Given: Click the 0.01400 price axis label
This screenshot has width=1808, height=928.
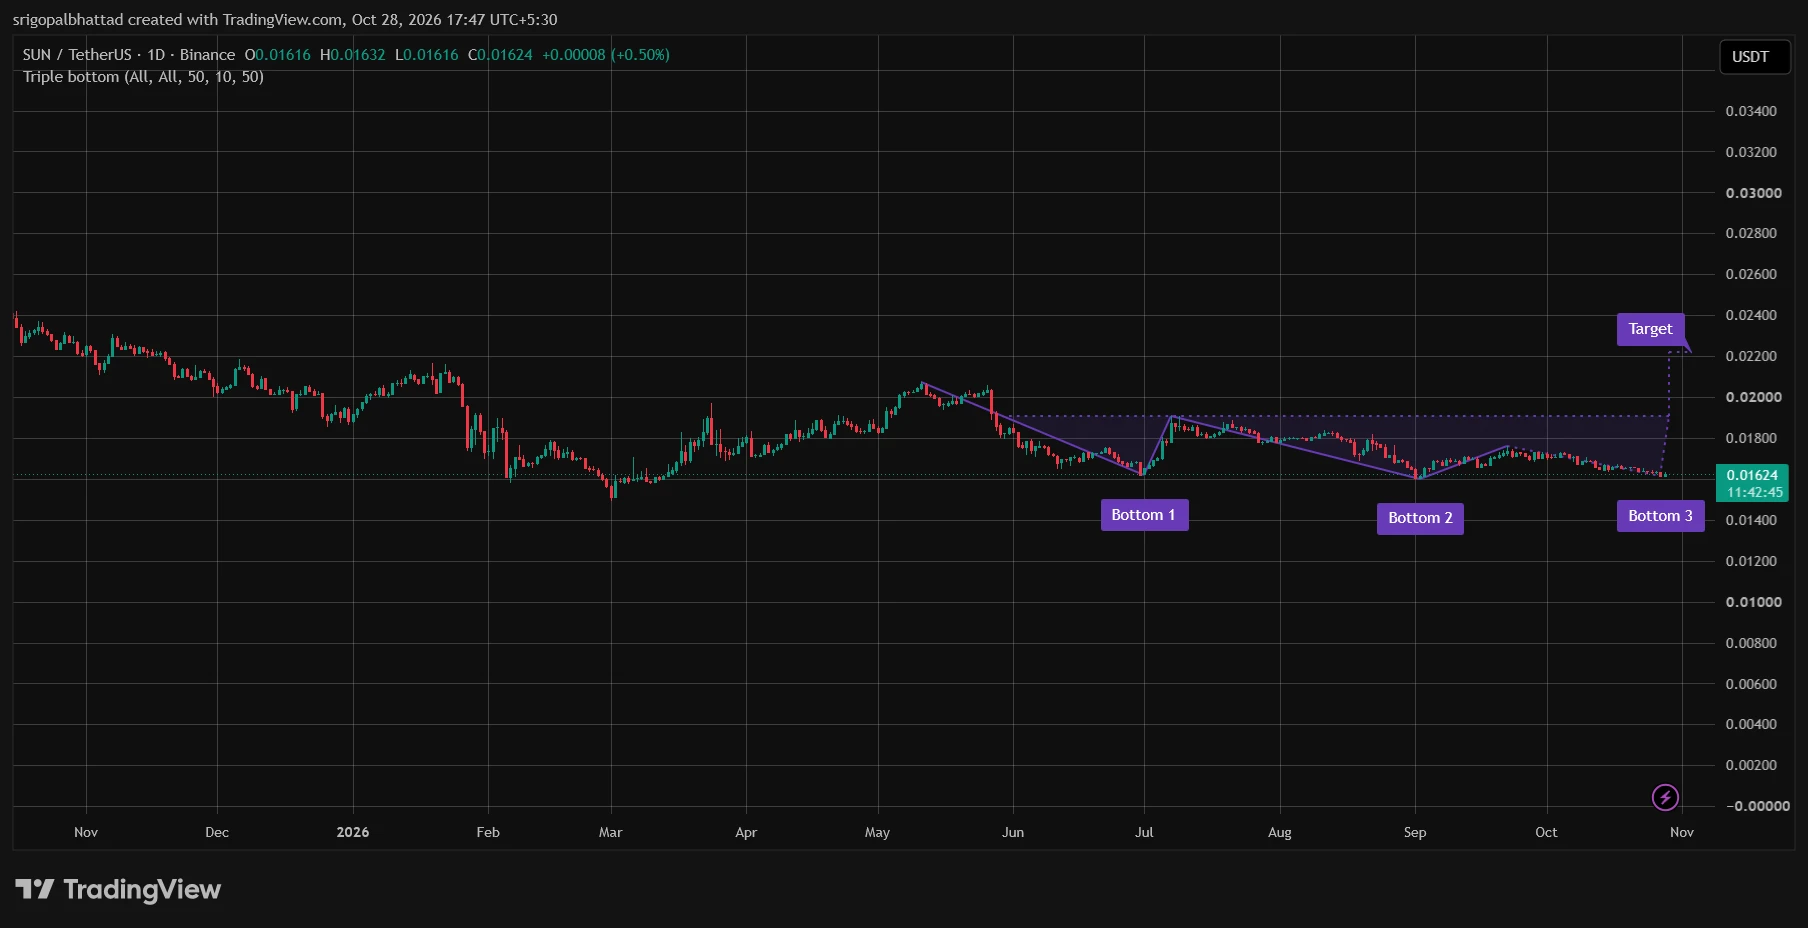Looking at the screenshot, I should click(1752, 520).
